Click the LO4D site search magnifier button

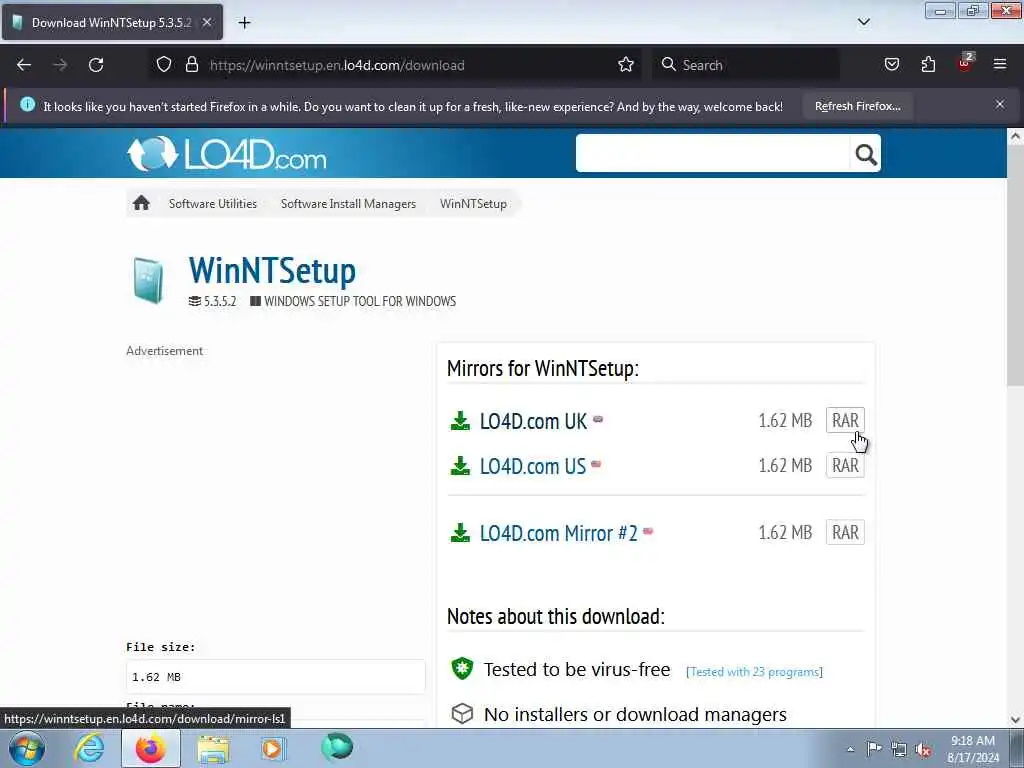point(865,154)
